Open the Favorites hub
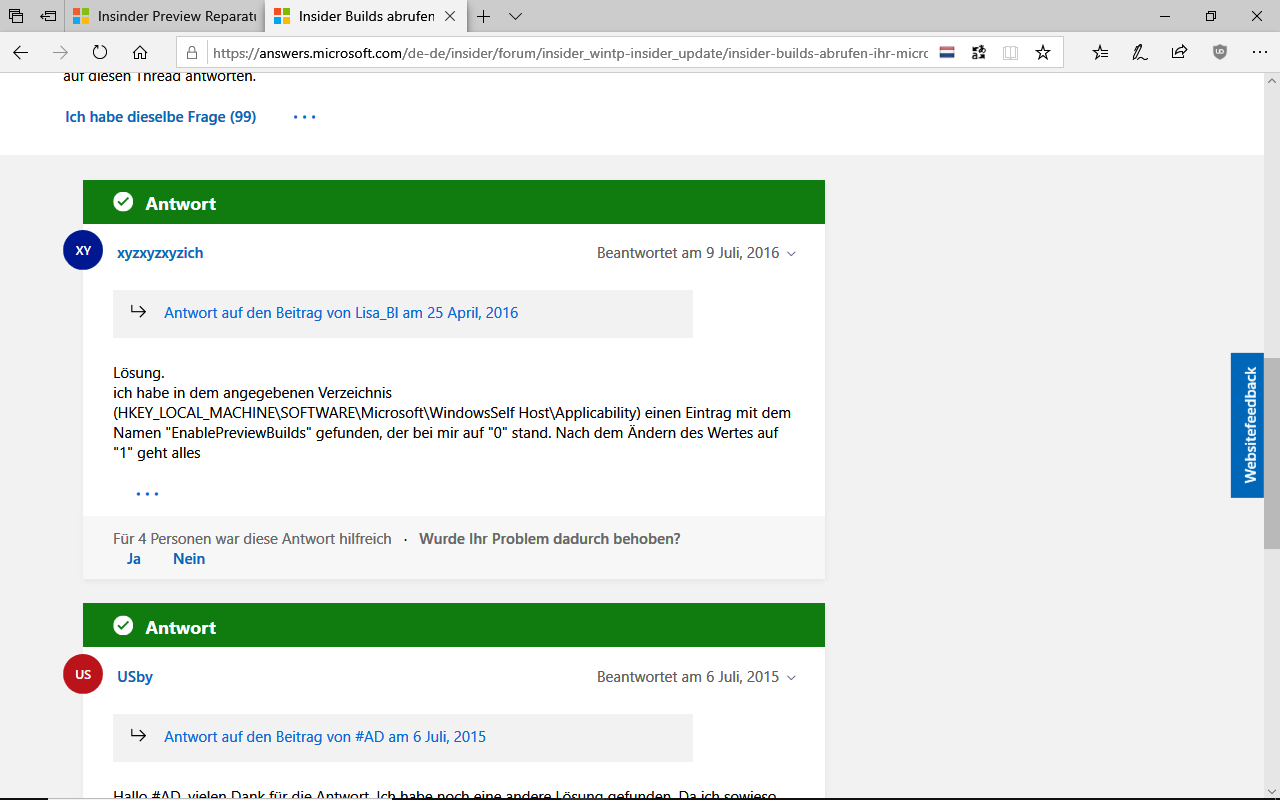 (1101, 52)
